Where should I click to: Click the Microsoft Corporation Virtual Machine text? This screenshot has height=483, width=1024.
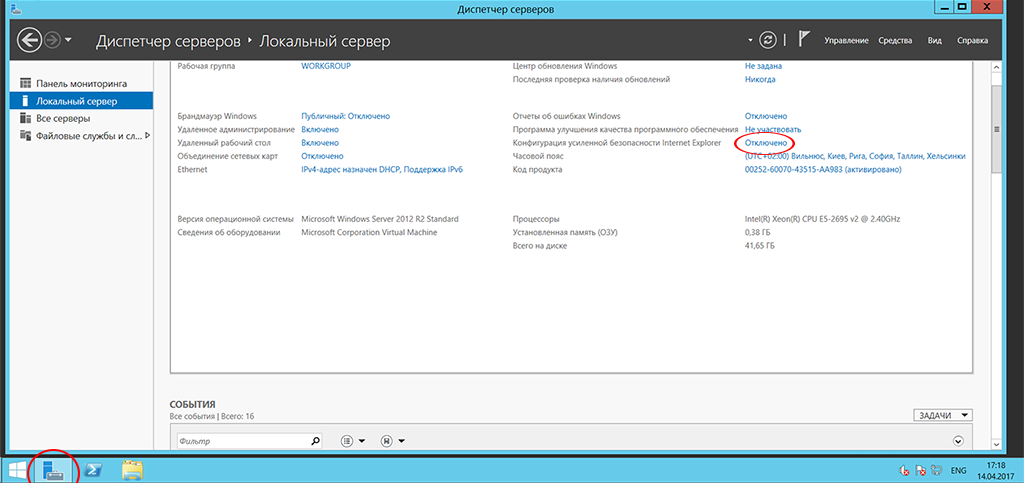369,232
